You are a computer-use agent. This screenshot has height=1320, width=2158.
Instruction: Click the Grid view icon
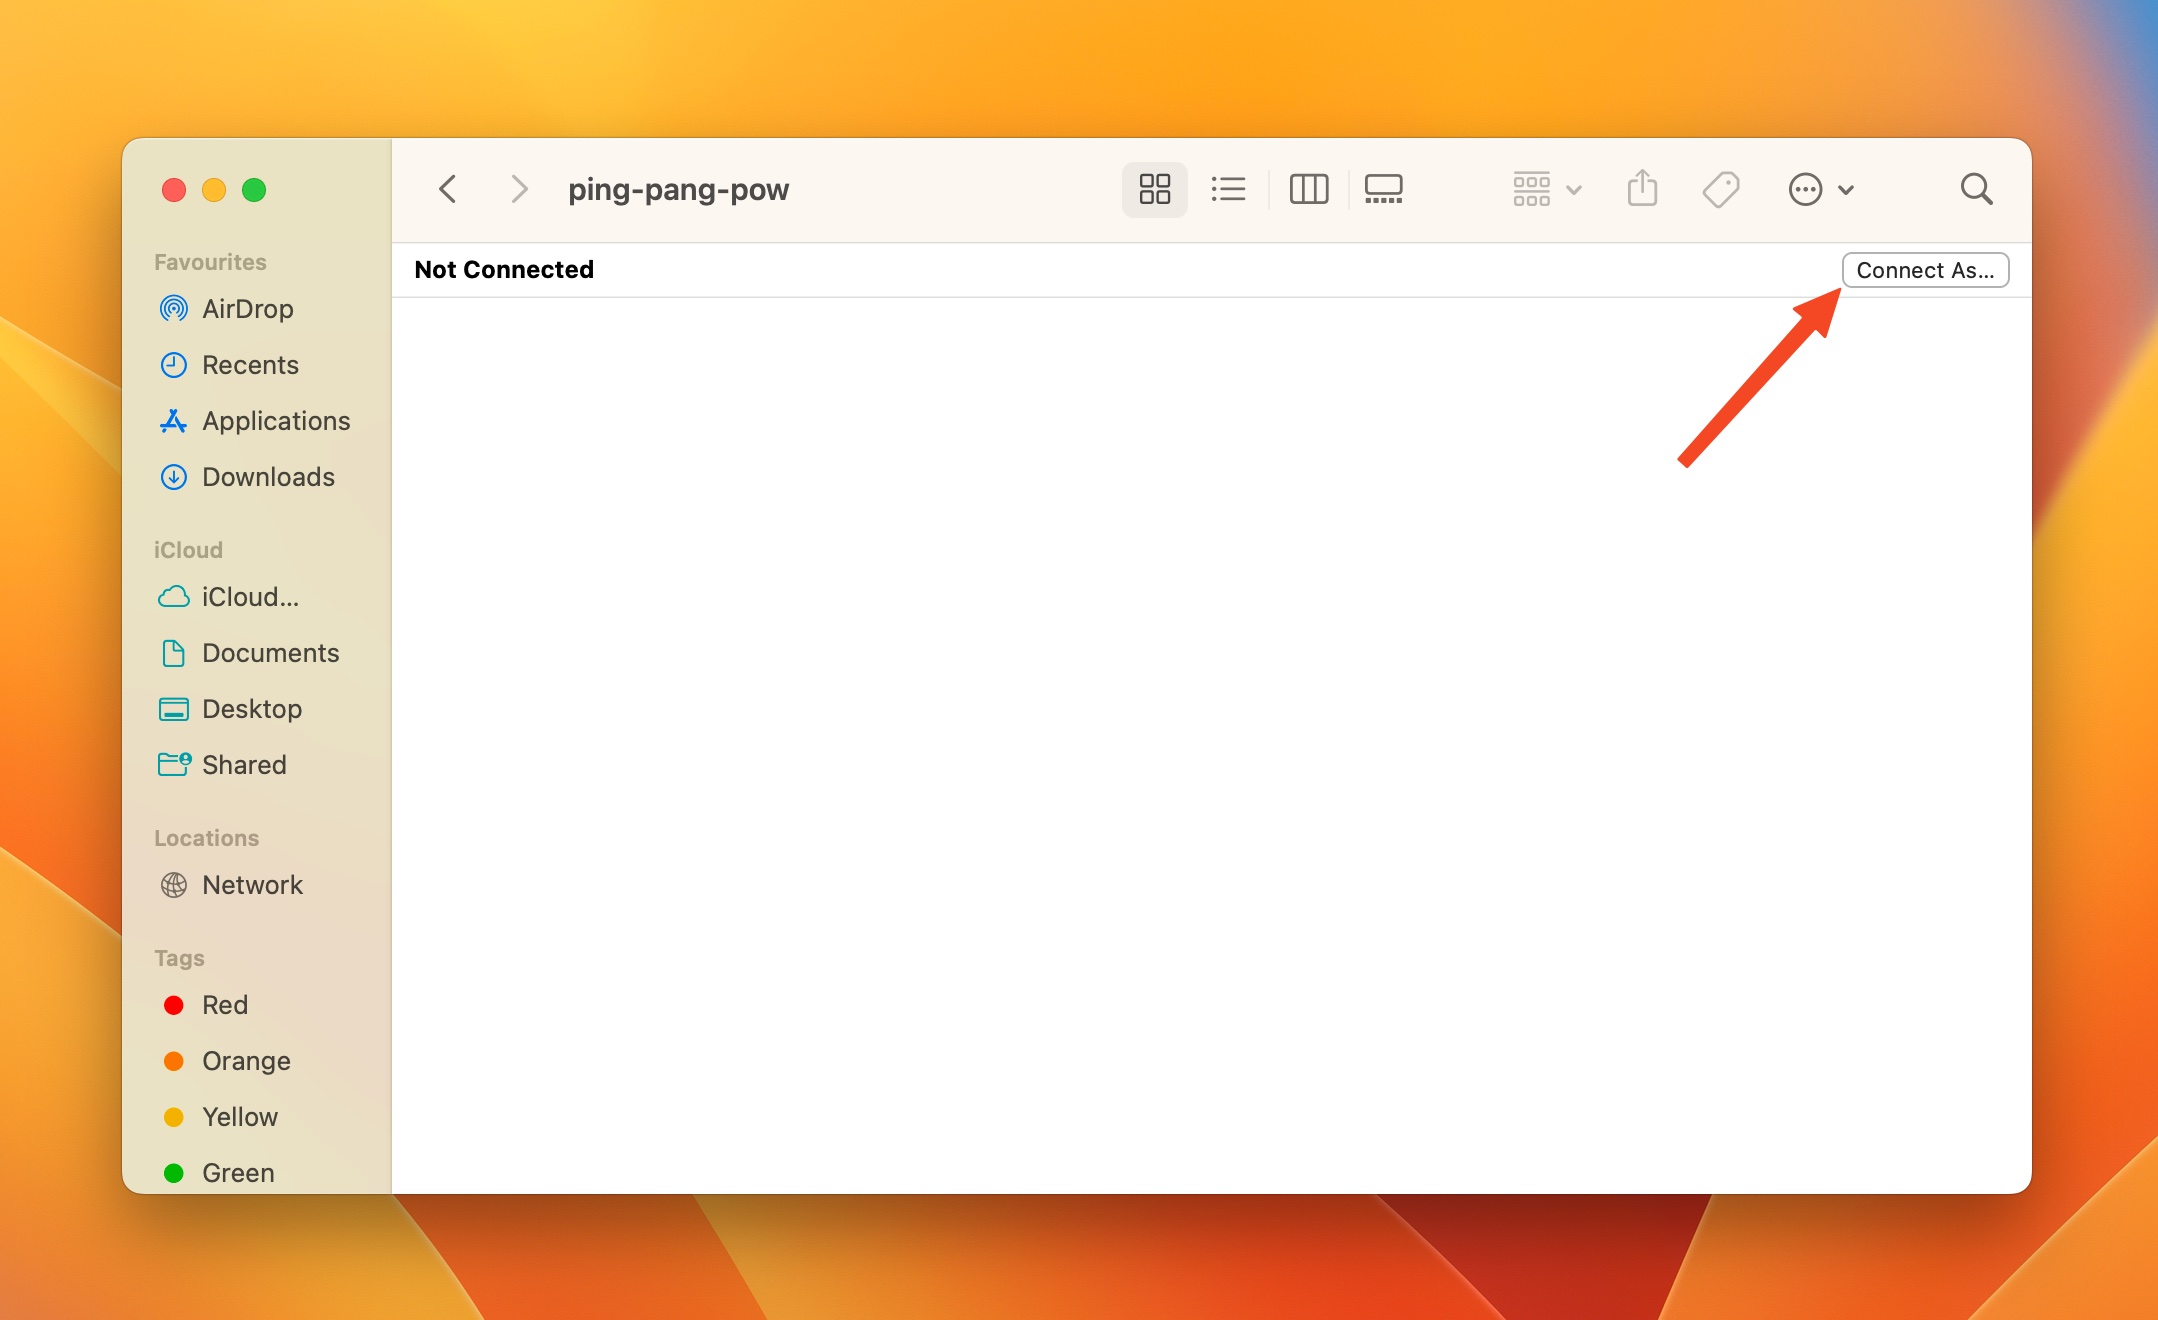[1156, 188]
